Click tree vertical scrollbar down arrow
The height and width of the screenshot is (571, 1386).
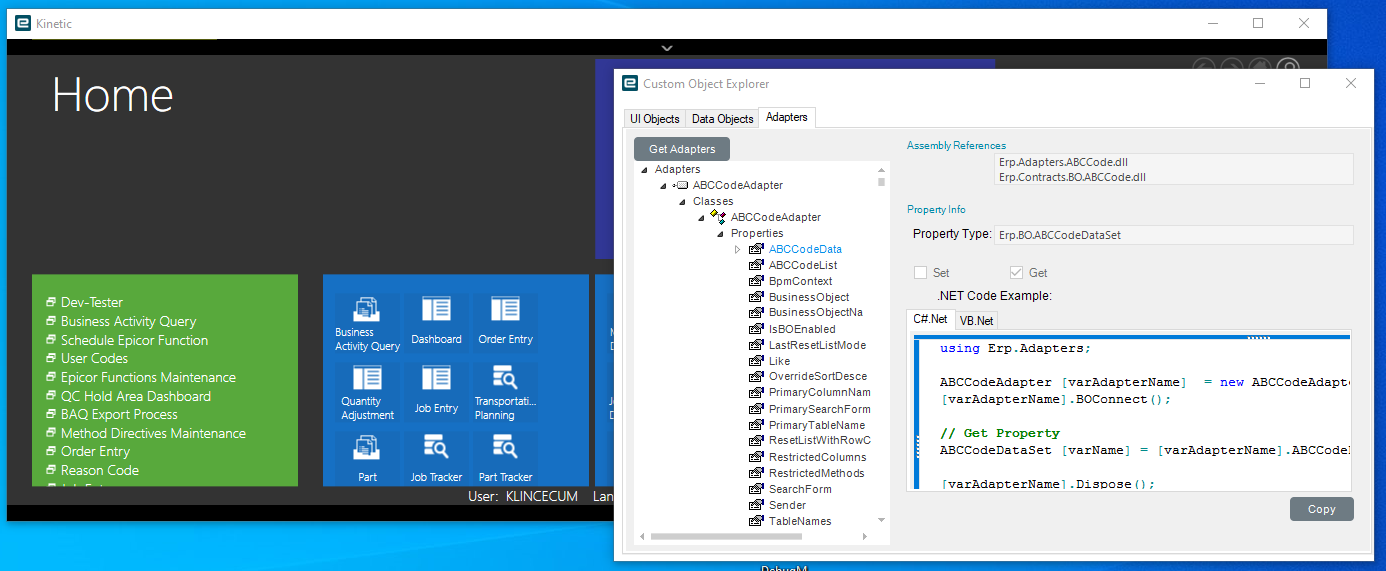[881, 520]
